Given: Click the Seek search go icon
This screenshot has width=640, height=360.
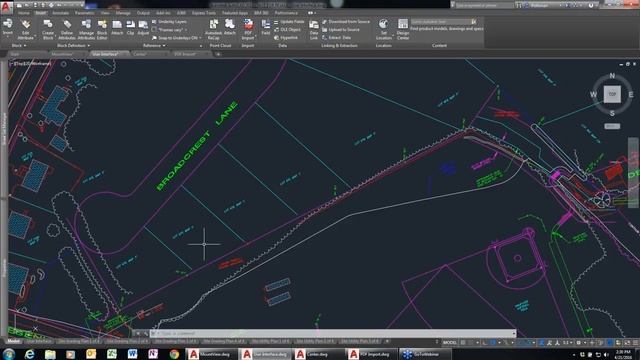Looking at the screenshot, I should (x=473, y=22).
